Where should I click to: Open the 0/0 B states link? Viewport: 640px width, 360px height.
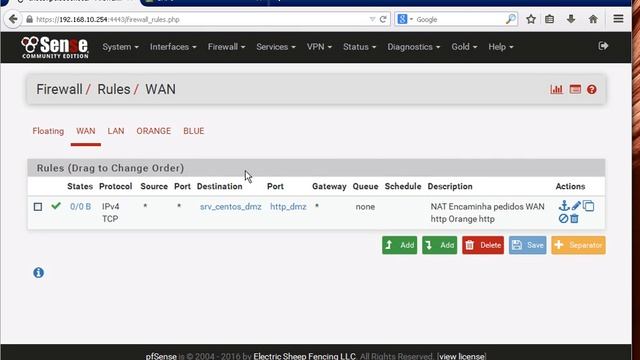click(x=80, y=207)
